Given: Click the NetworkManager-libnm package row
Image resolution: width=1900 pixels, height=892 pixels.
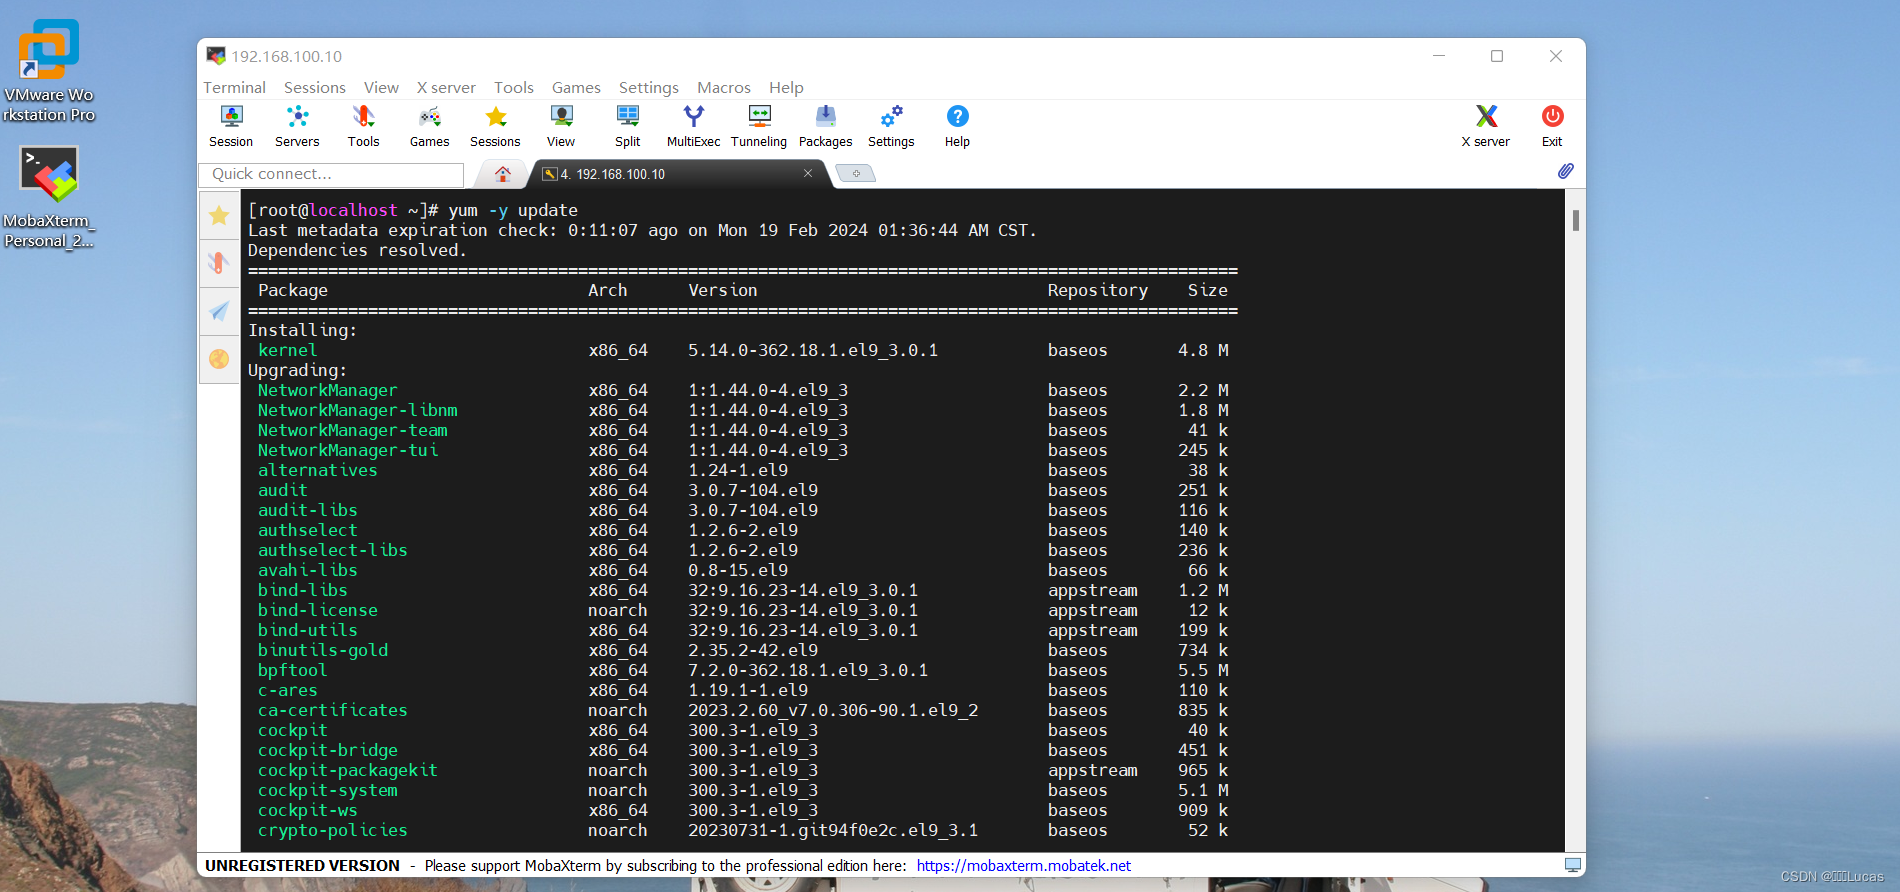Looking at the screenshot, I should (x=743, y=410).
